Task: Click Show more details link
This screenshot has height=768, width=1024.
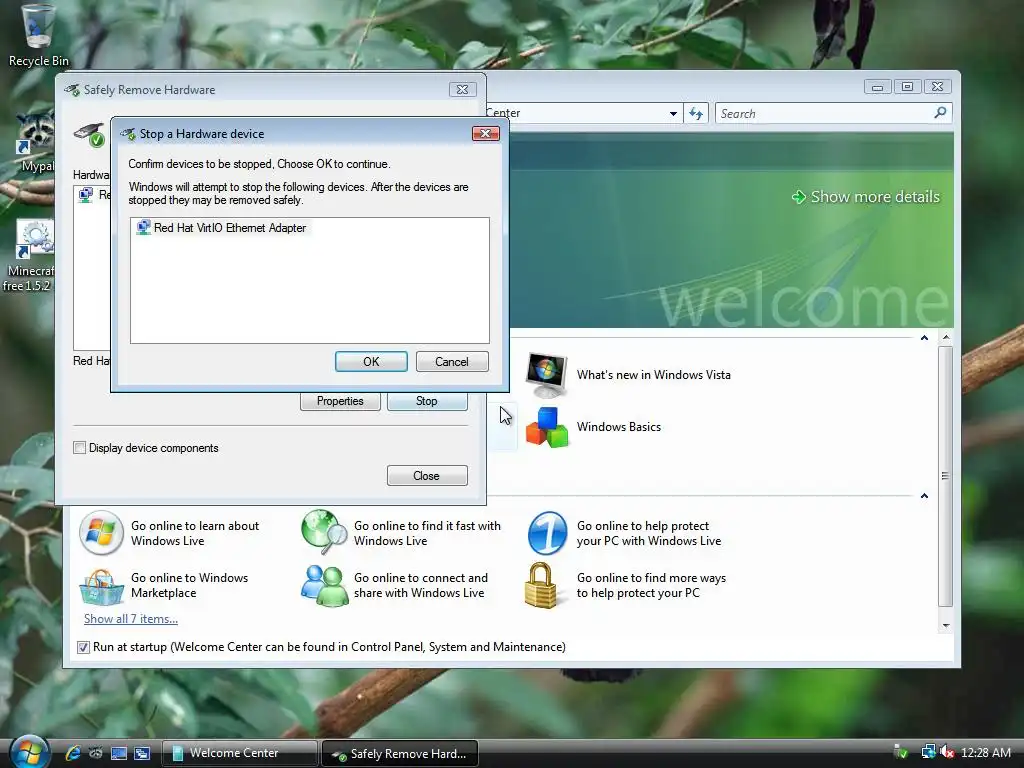Action: [875, 197]
